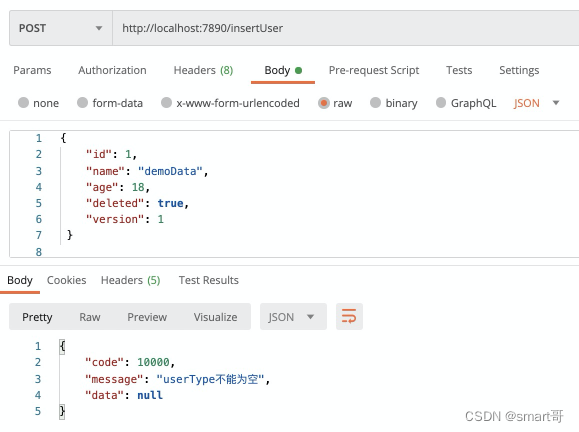
Task: Click the request URL input field
Action: pyautogui.click(x=346, y=28)
